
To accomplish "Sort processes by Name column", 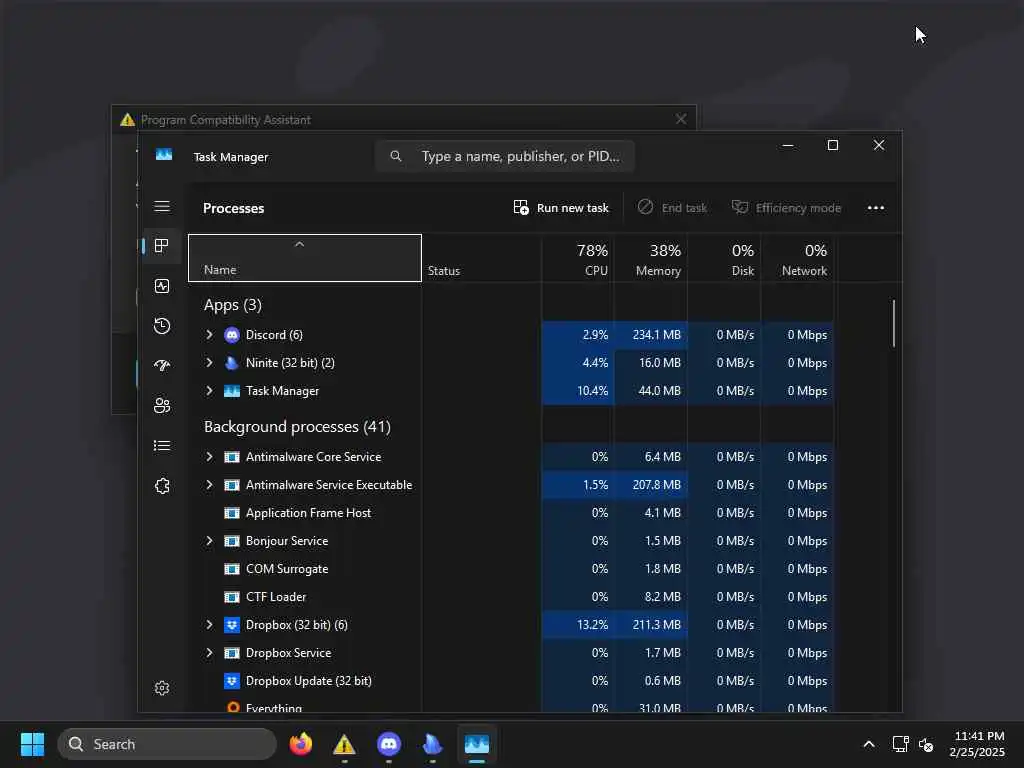I will [x=305, y=258].
